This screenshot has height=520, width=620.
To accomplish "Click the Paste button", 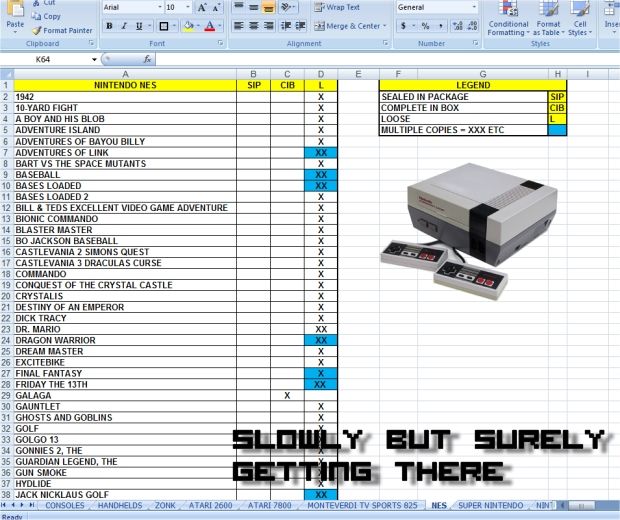I will (x=15, y=16).
